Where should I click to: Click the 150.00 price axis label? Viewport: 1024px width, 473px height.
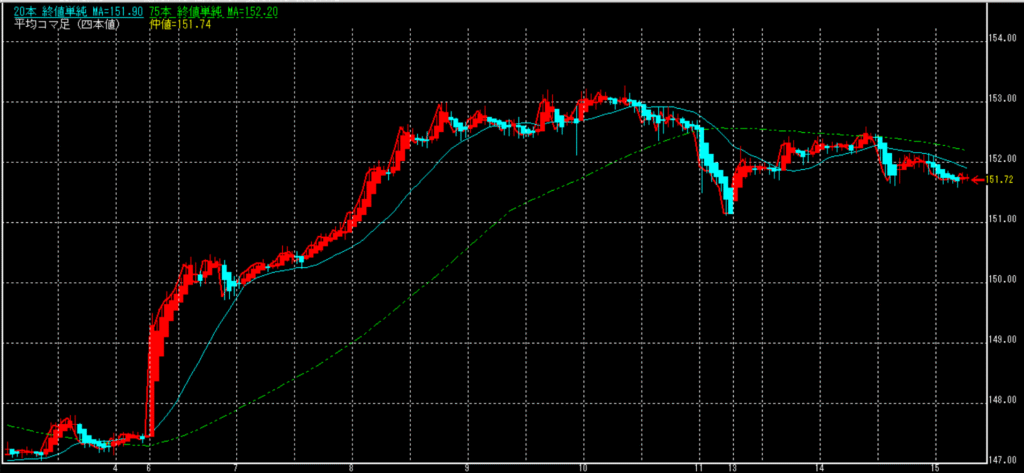point(1001,279)
